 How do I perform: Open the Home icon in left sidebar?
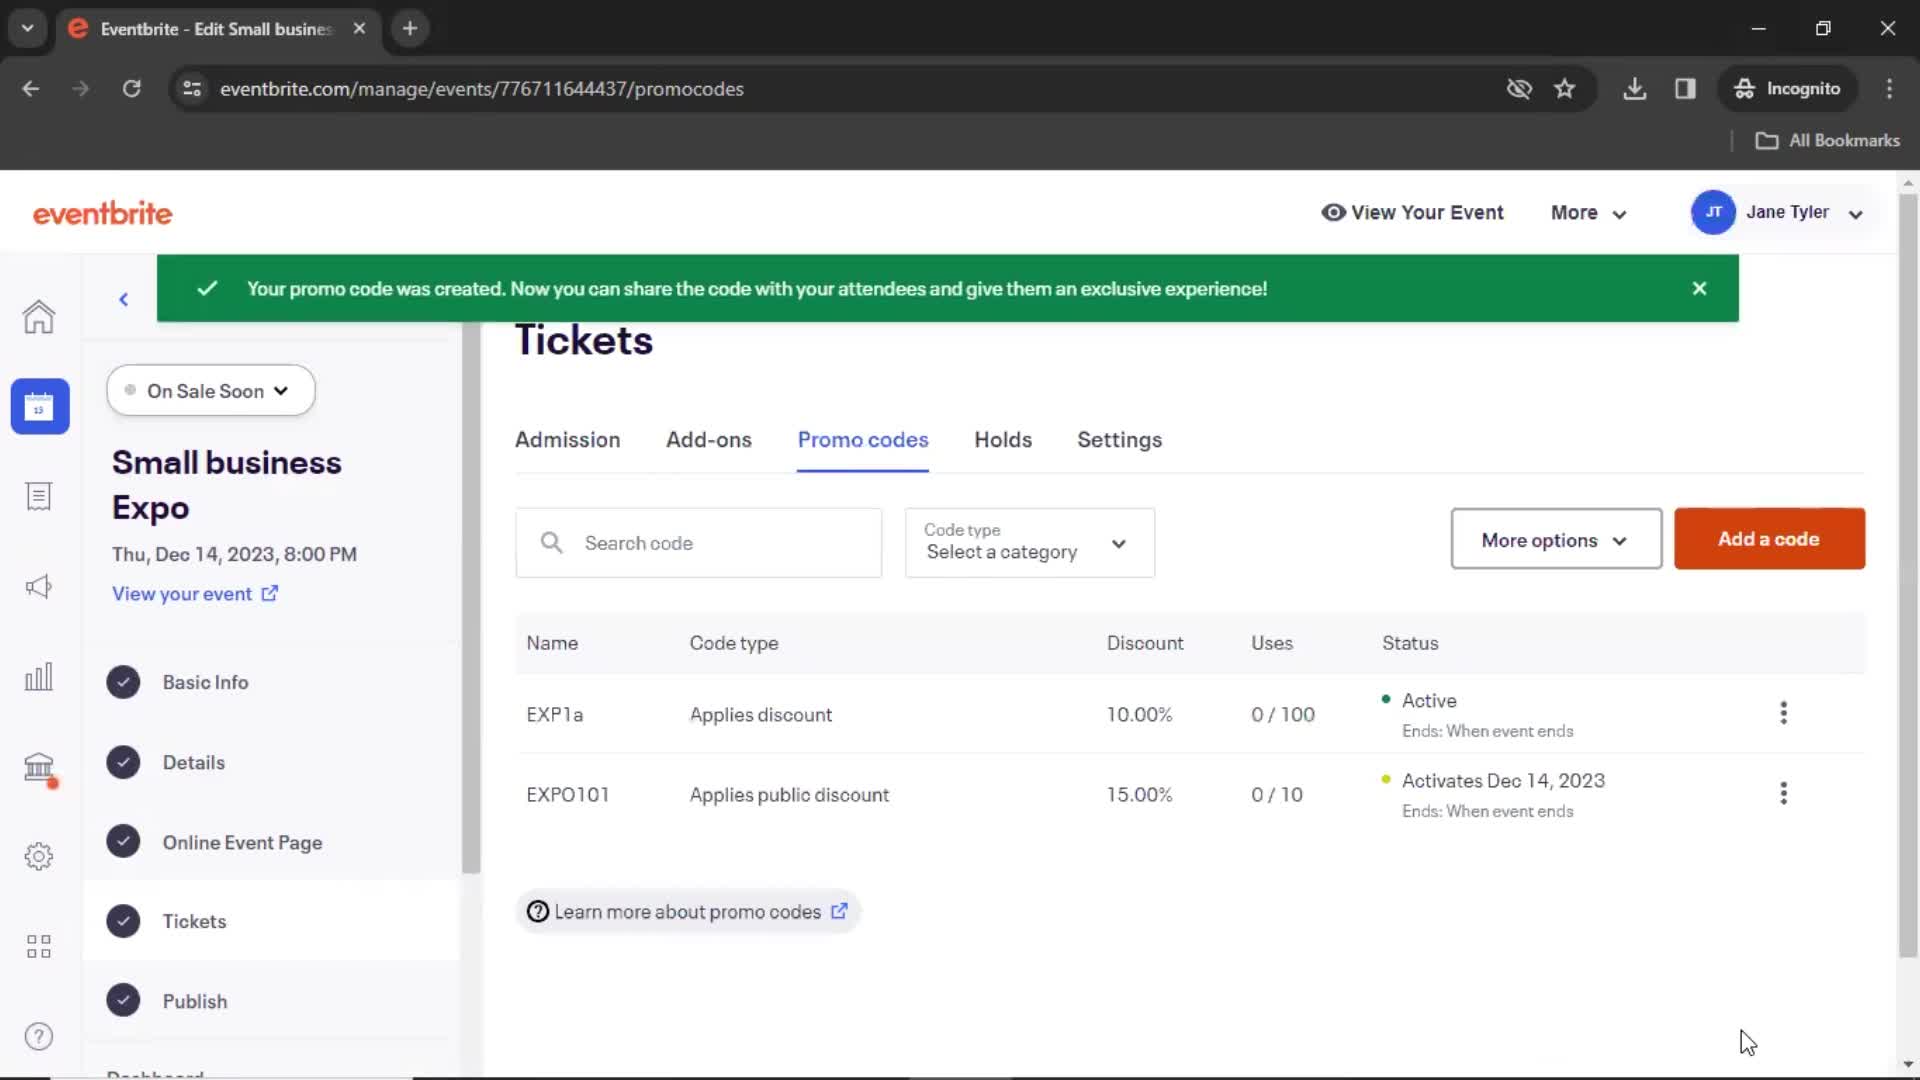pos(39,317)
